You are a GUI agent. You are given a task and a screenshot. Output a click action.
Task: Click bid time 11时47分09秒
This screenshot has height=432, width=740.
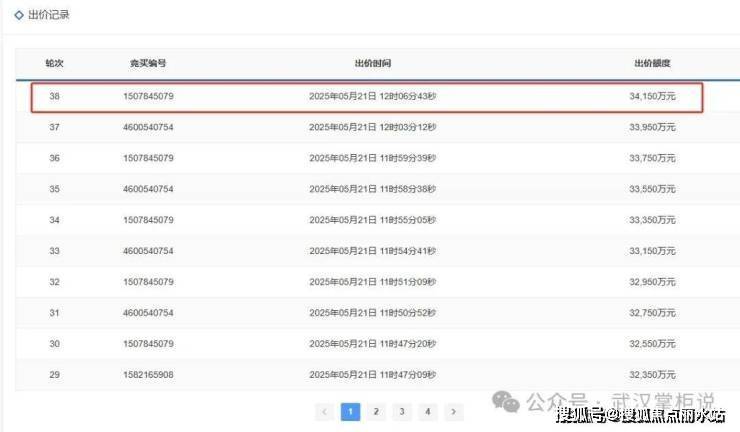(408, 375)
